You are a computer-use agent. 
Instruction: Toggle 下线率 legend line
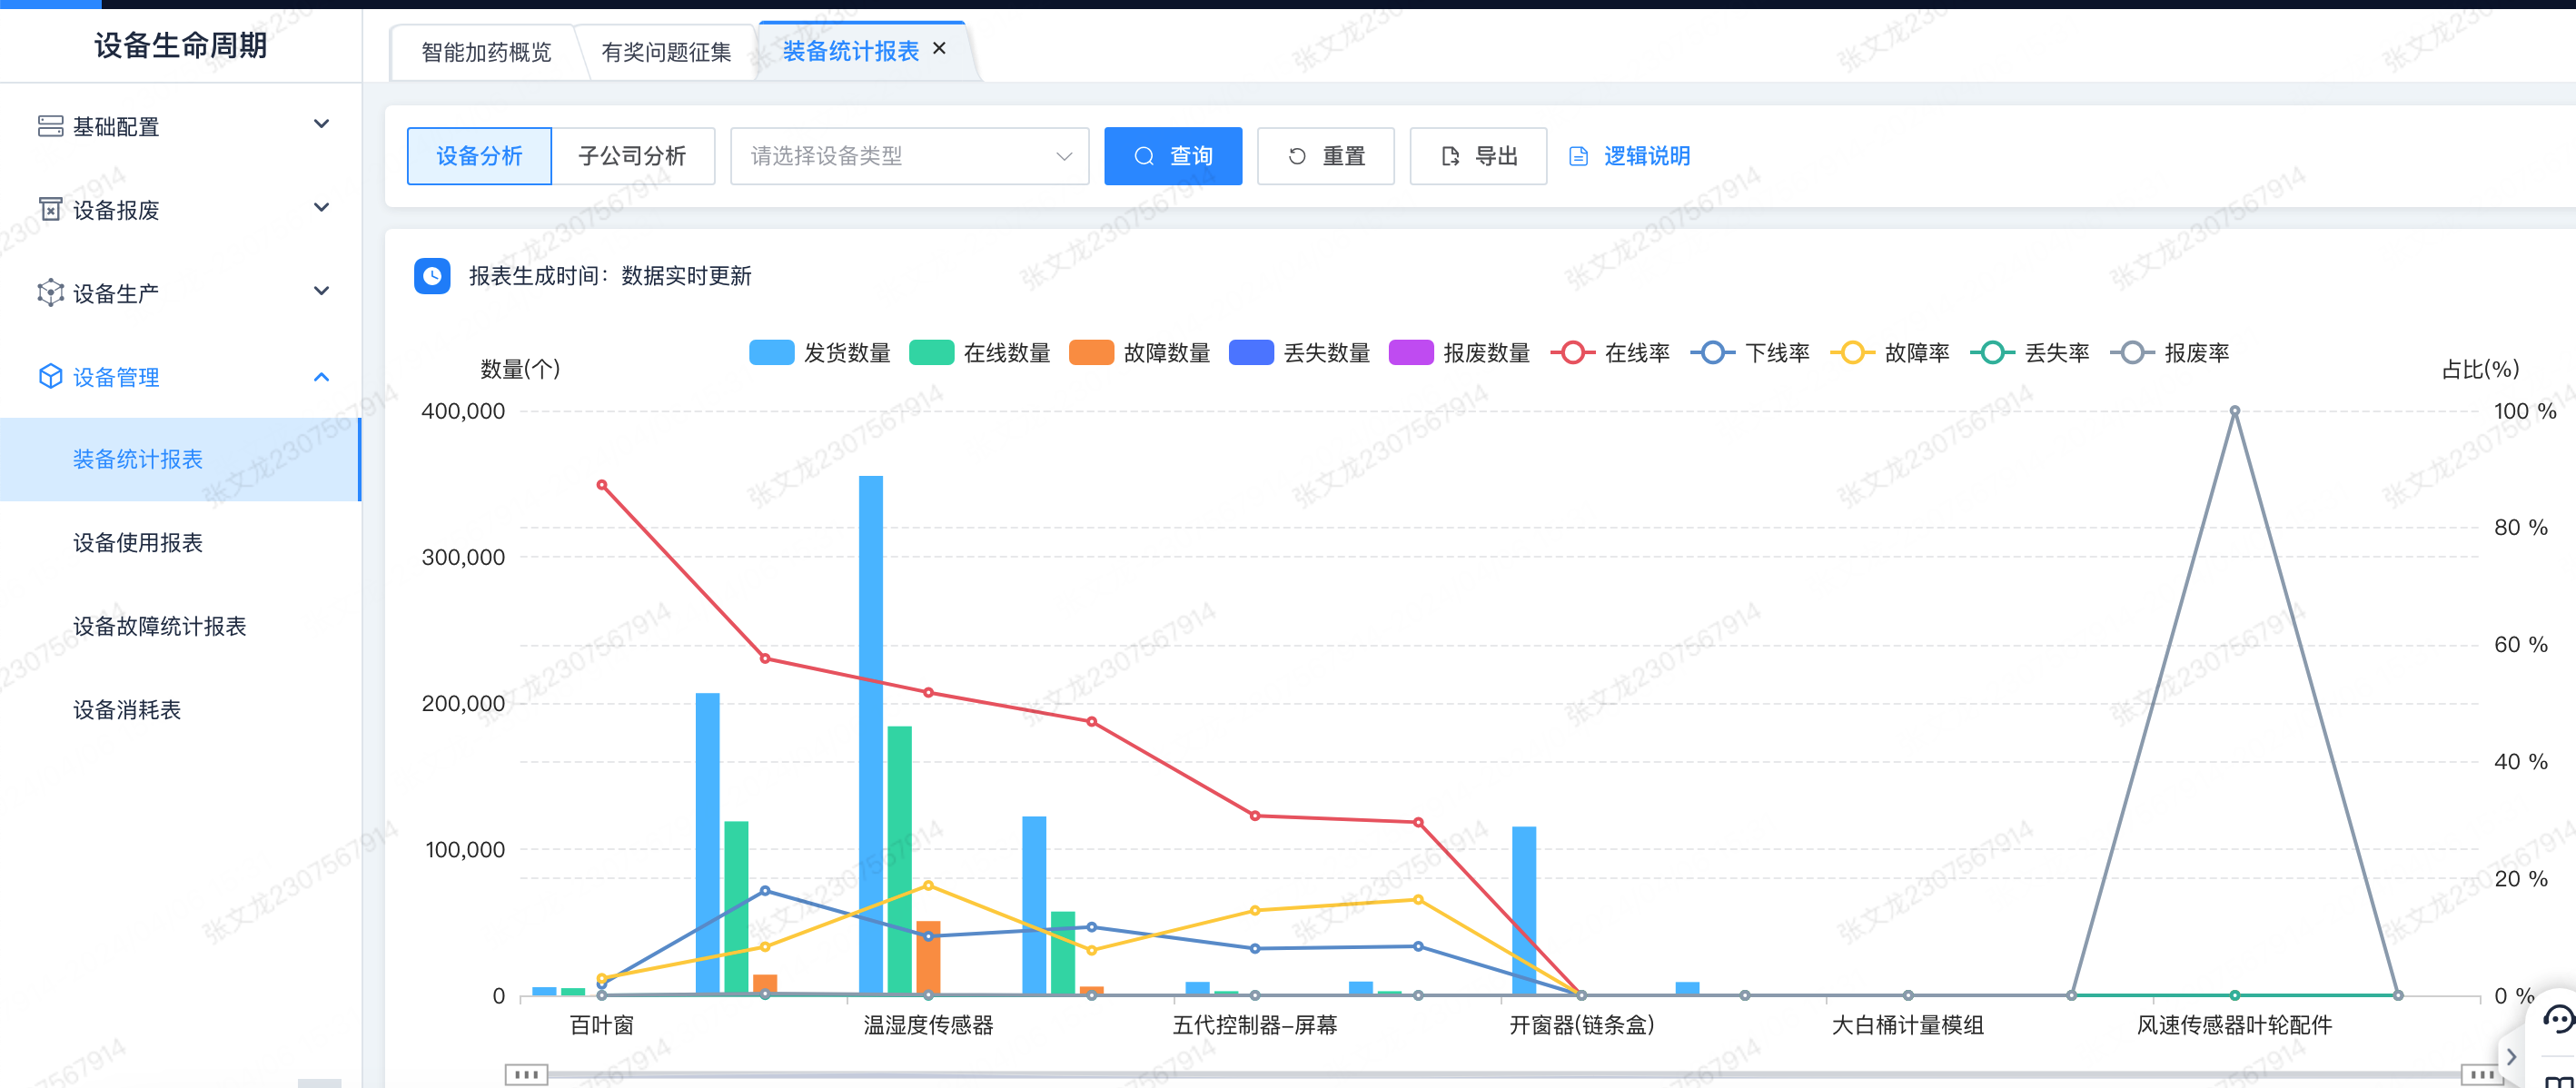1750,353
